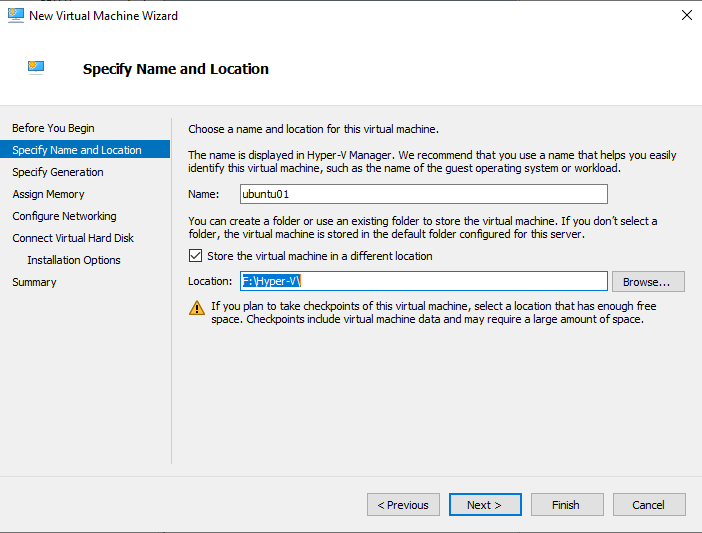Click the New Virtual Machine Wizard title text
Screen dimensions: 702x533
pos(103,16)
